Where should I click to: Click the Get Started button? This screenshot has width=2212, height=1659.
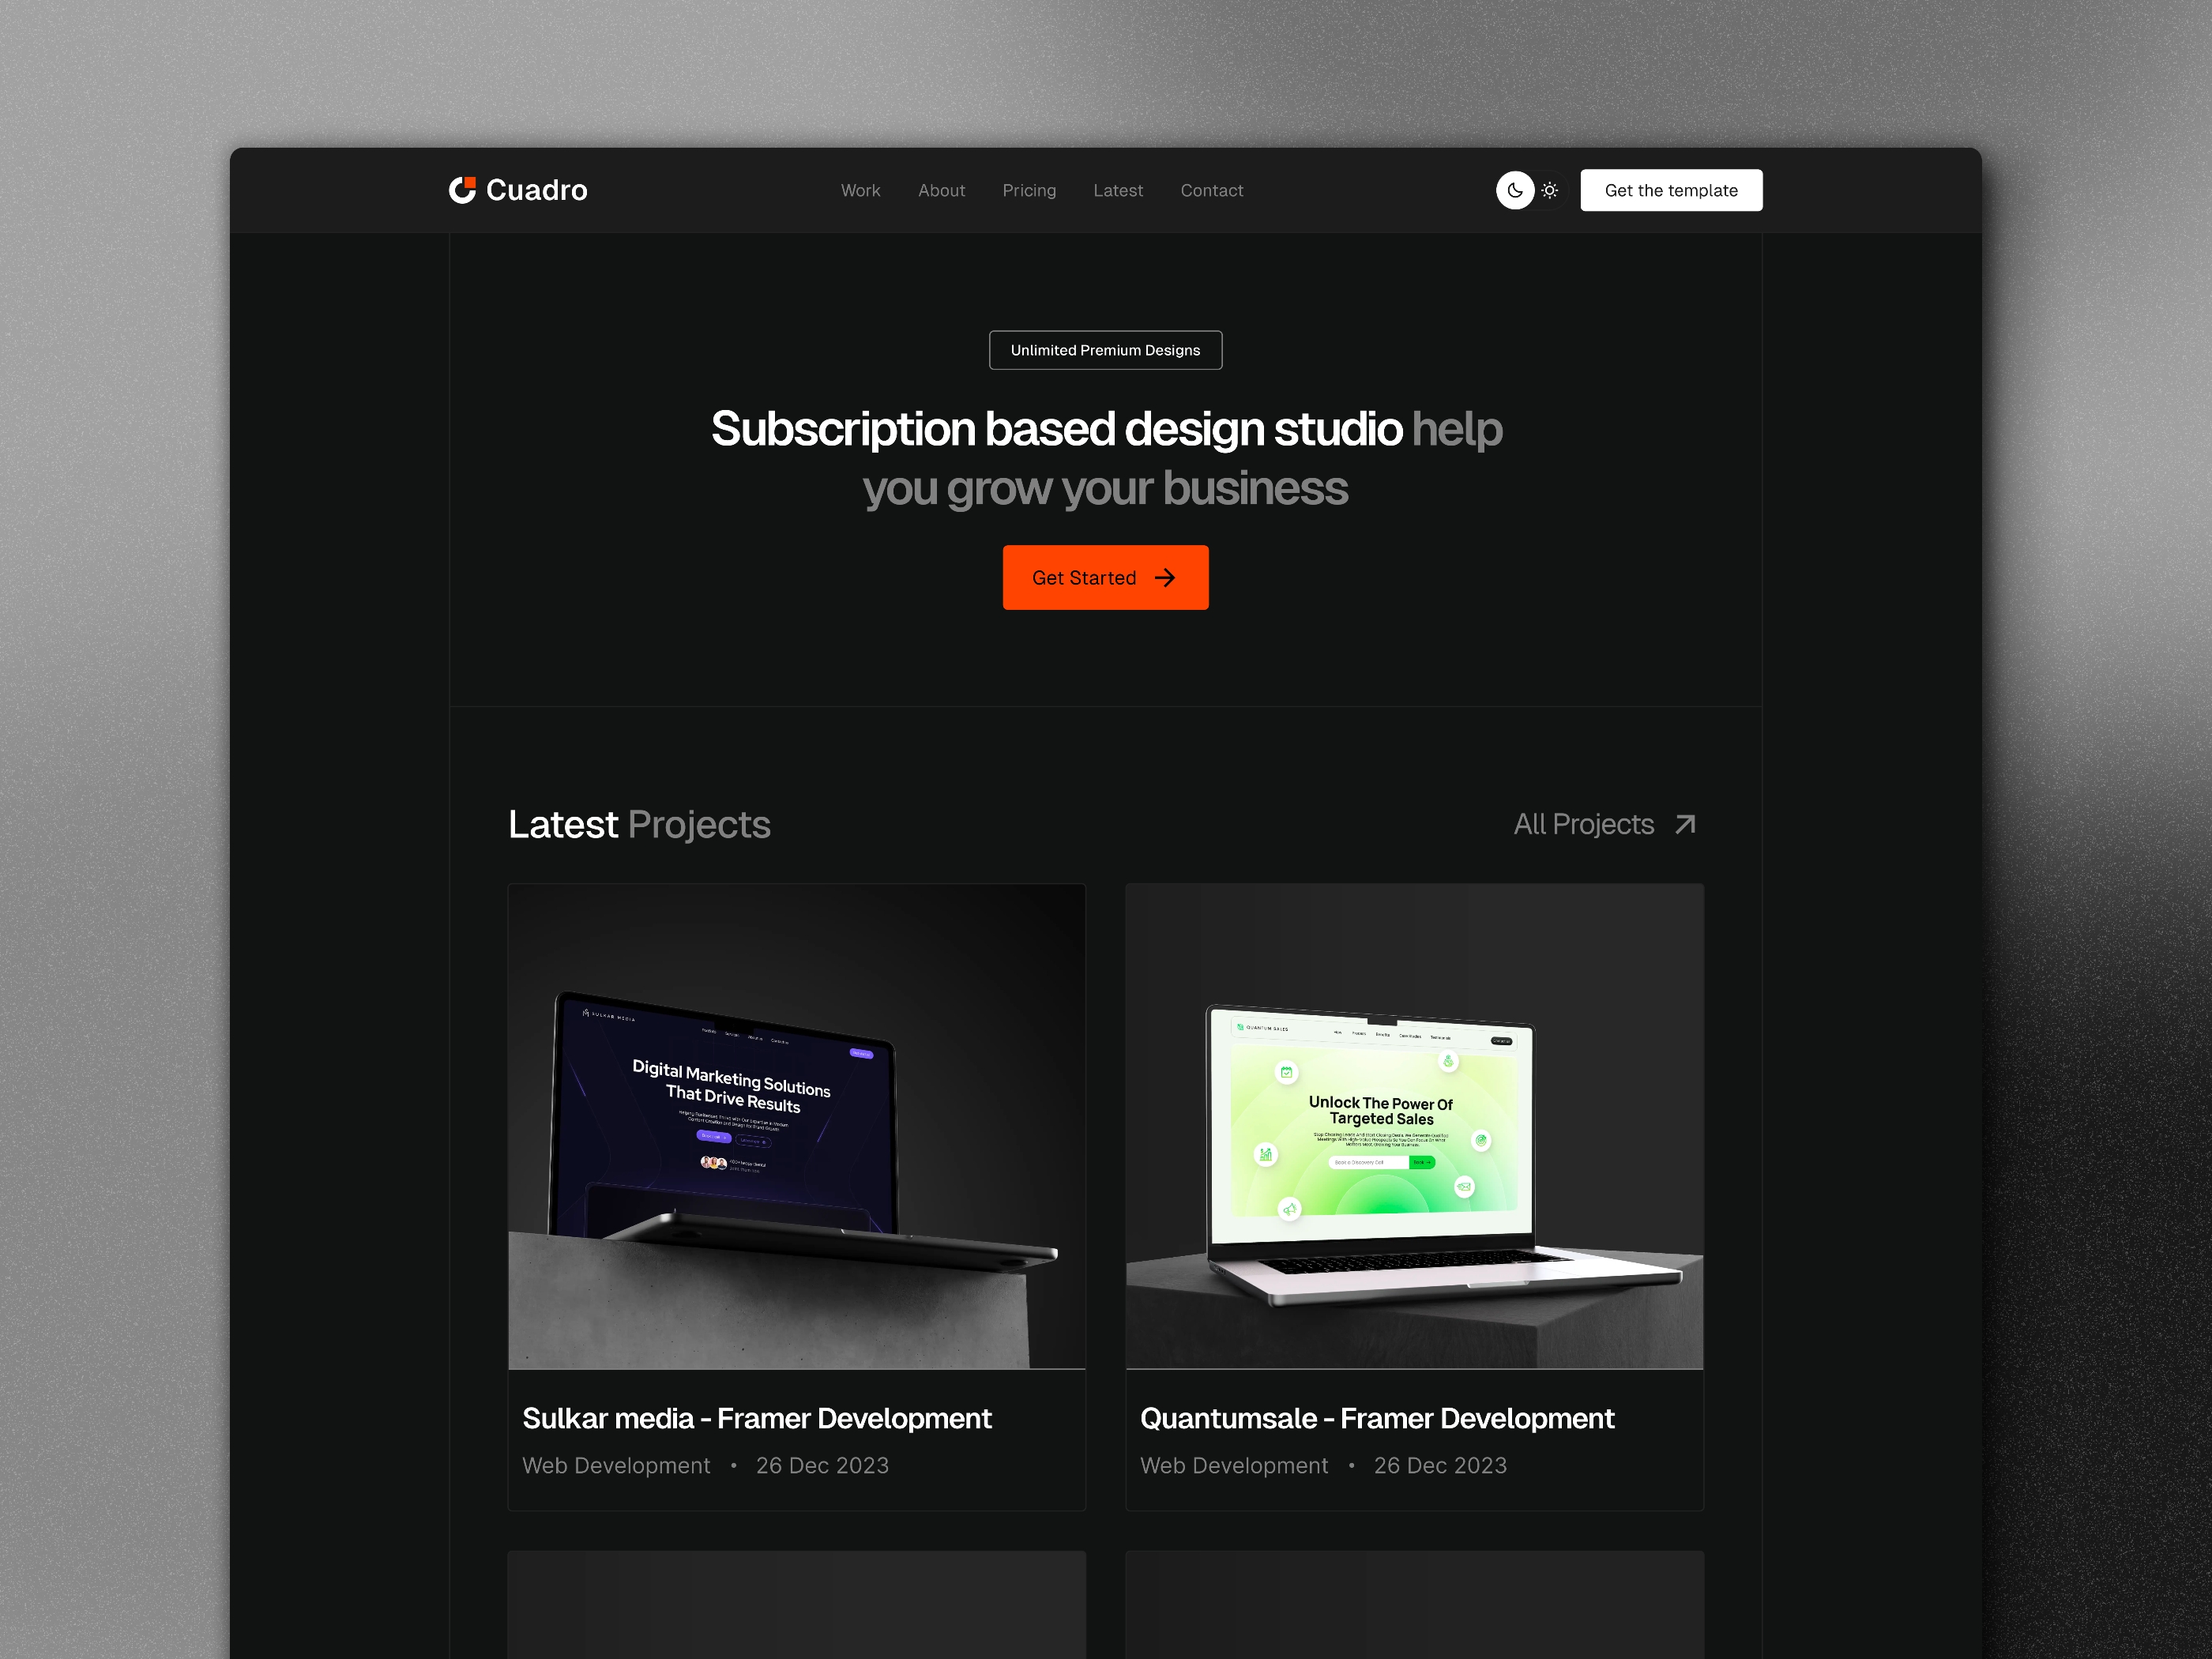pyautogui.click(x=1104, y=577)
